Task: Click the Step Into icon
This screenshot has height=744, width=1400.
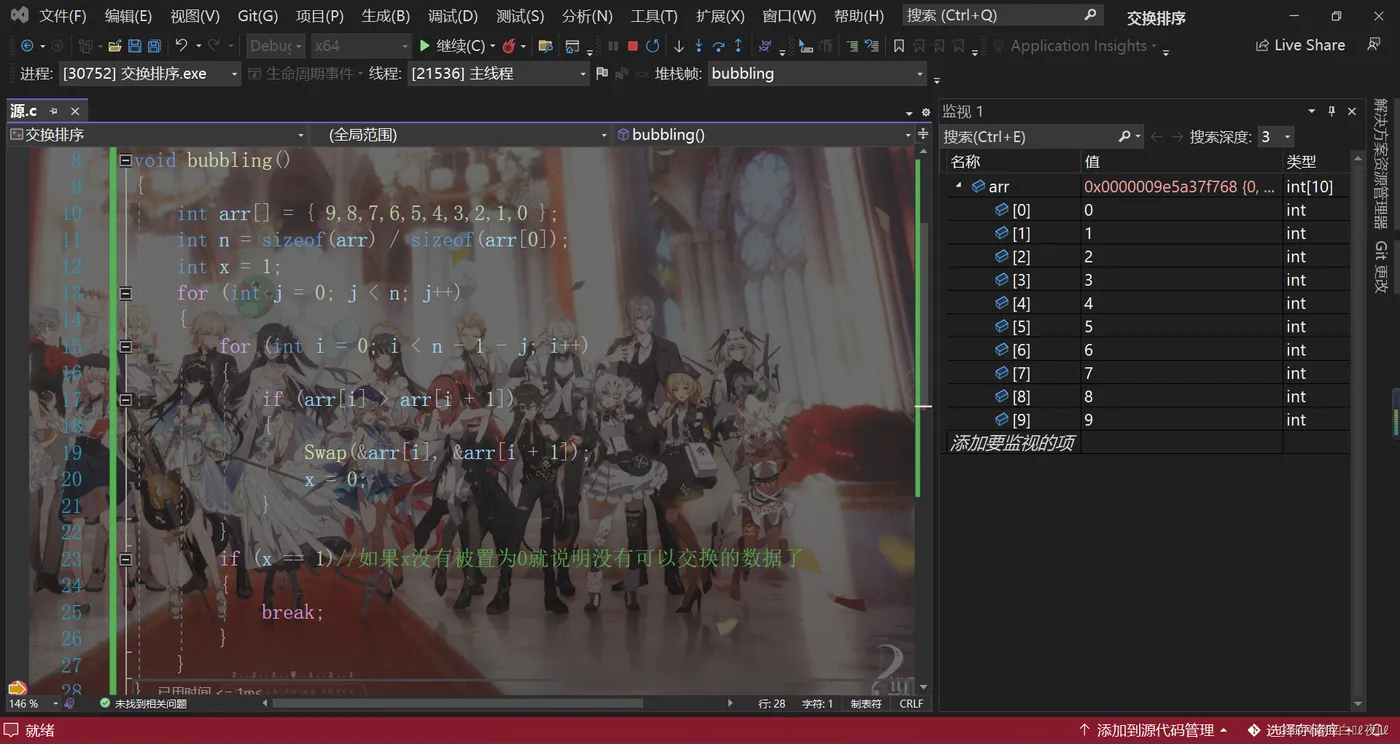Action: point(699,46)
